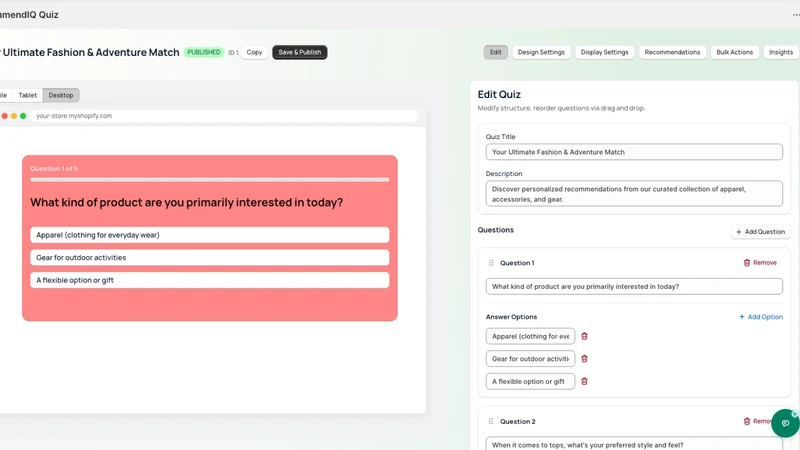Open the green chat support bubble

coord(785,423)
